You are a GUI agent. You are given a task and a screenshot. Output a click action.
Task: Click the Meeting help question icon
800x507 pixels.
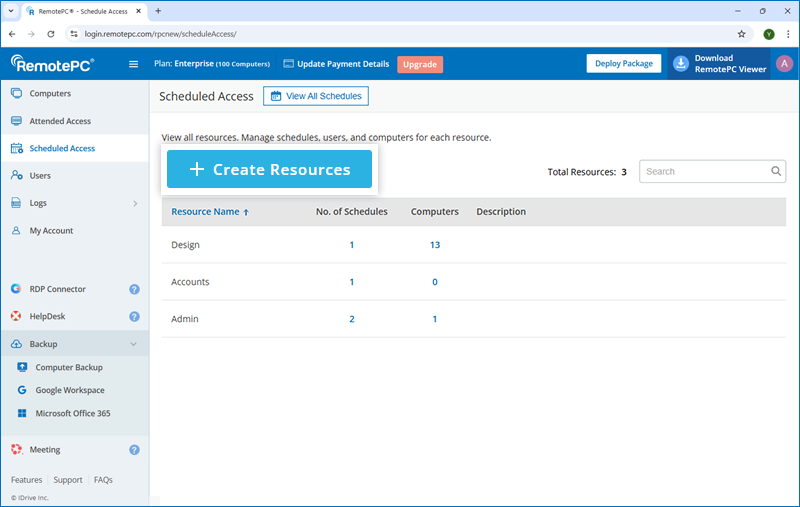134,450
